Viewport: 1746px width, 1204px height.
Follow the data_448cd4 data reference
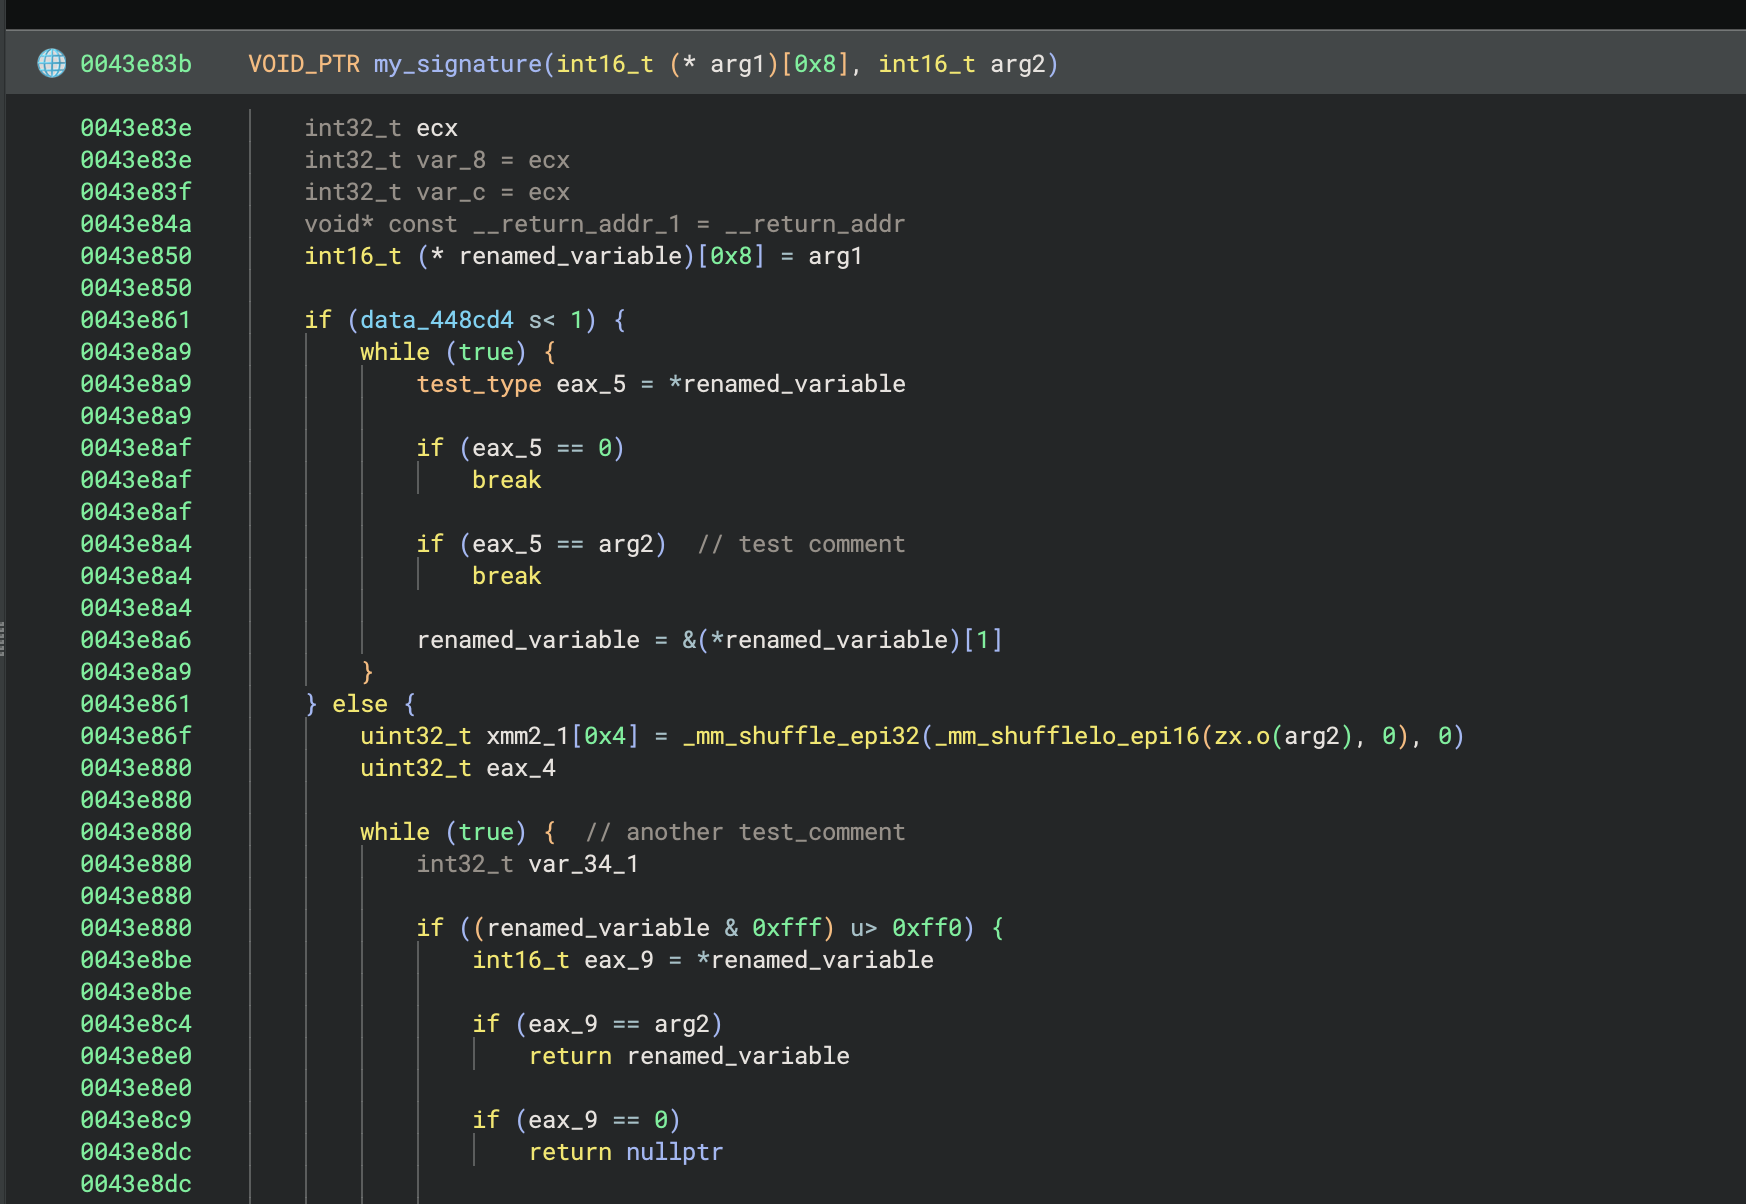[436, 320]
